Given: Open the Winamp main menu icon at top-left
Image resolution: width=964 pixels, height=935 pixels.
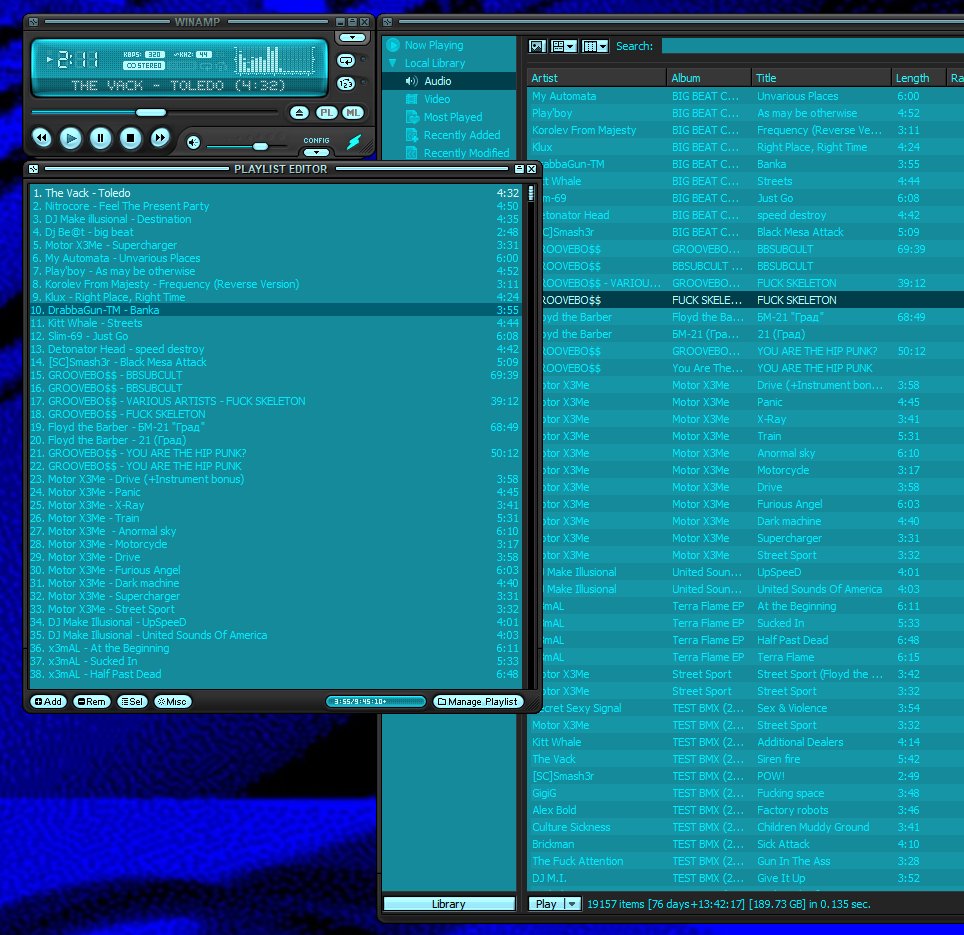Looking at the screenshot, I should [33, 22].
